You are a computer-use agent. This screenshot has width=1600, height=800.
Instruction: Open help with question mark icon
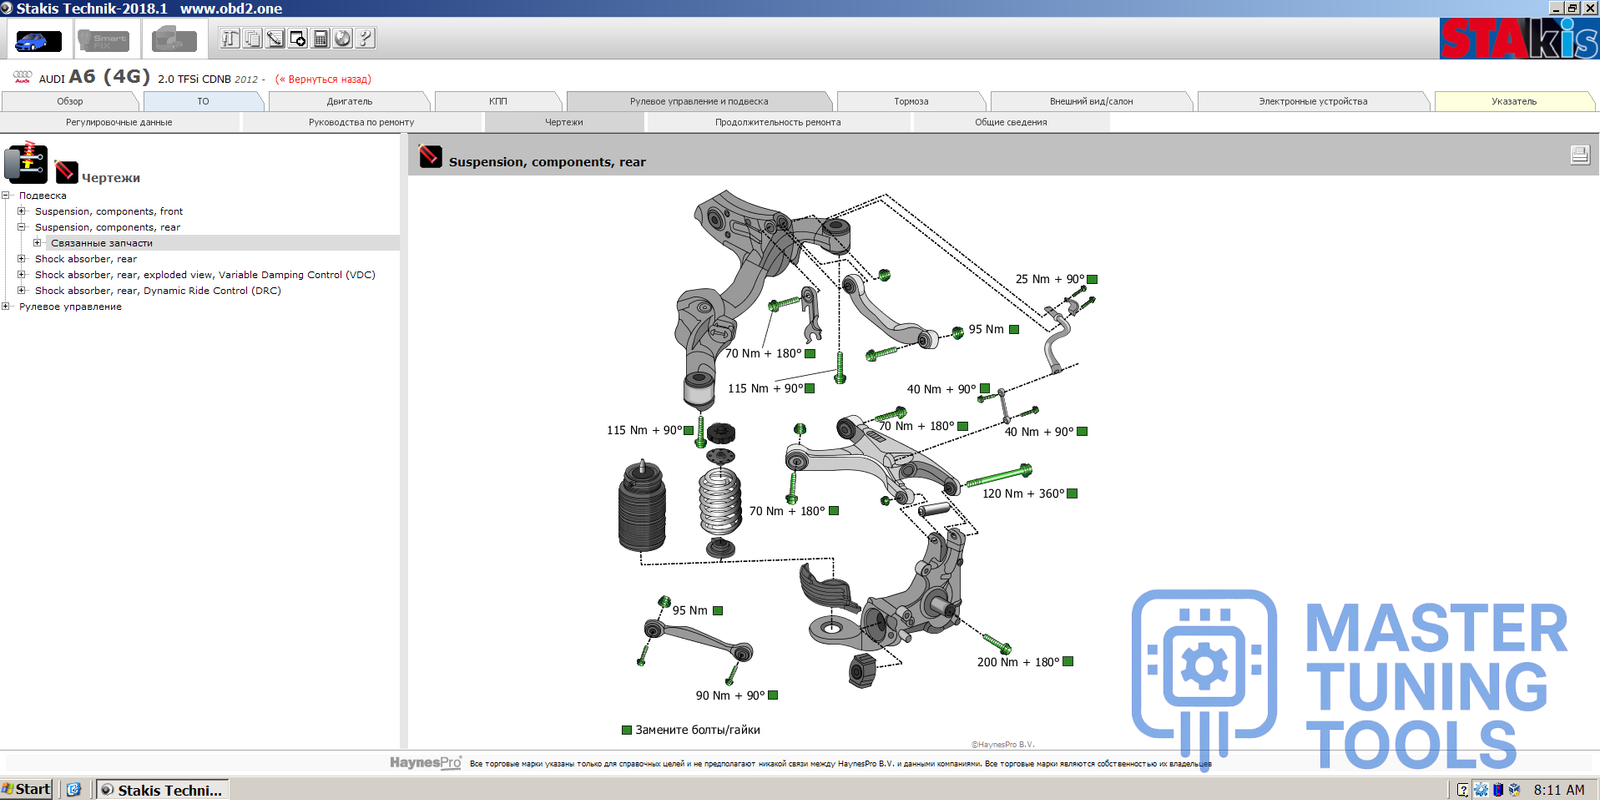coord(366,39)
